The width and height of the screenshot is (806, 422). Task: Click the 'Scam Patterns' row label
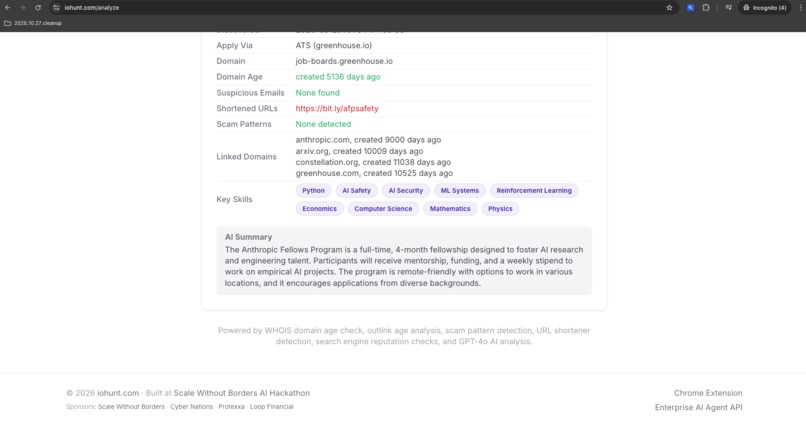244,124
